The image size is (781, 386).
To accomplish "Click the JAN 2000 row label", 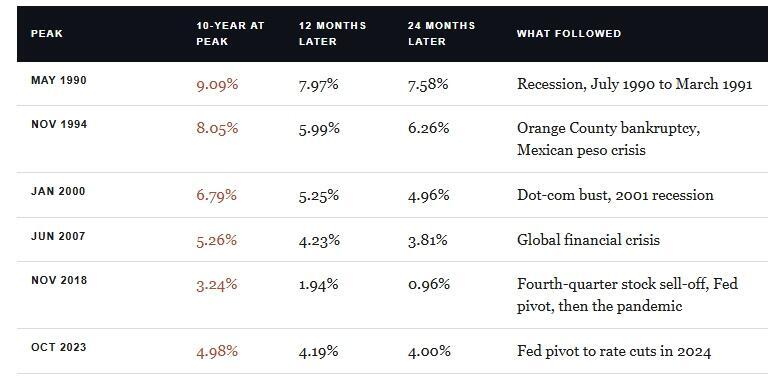I will tap(58, 191).
